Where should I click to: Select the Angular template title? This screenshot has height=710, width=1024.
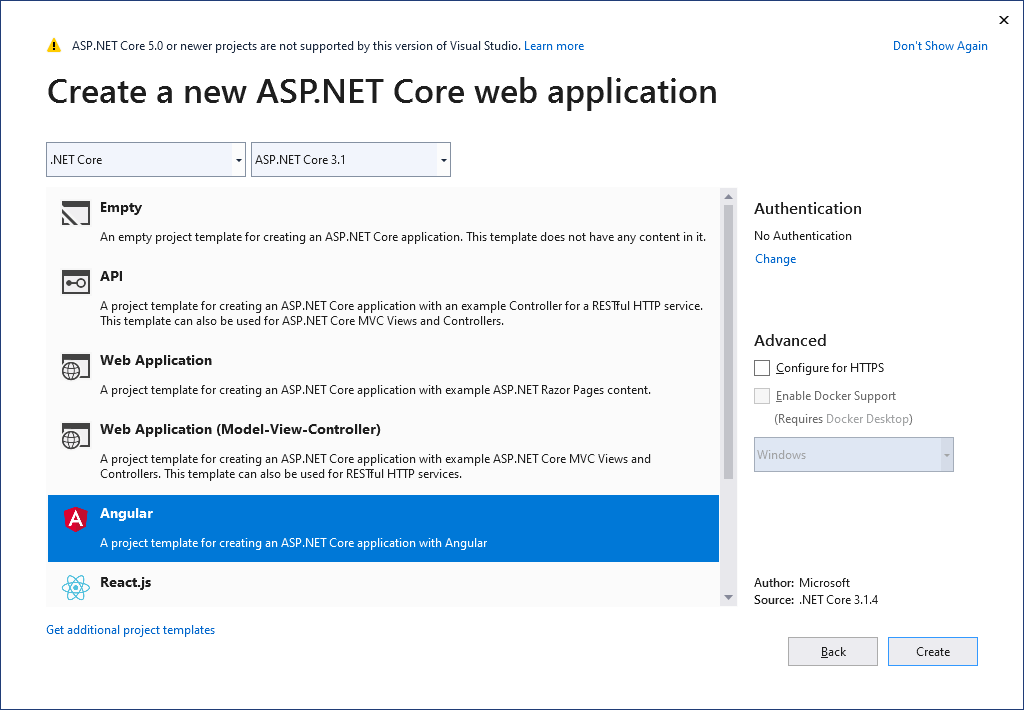click(x=126, y=513)
